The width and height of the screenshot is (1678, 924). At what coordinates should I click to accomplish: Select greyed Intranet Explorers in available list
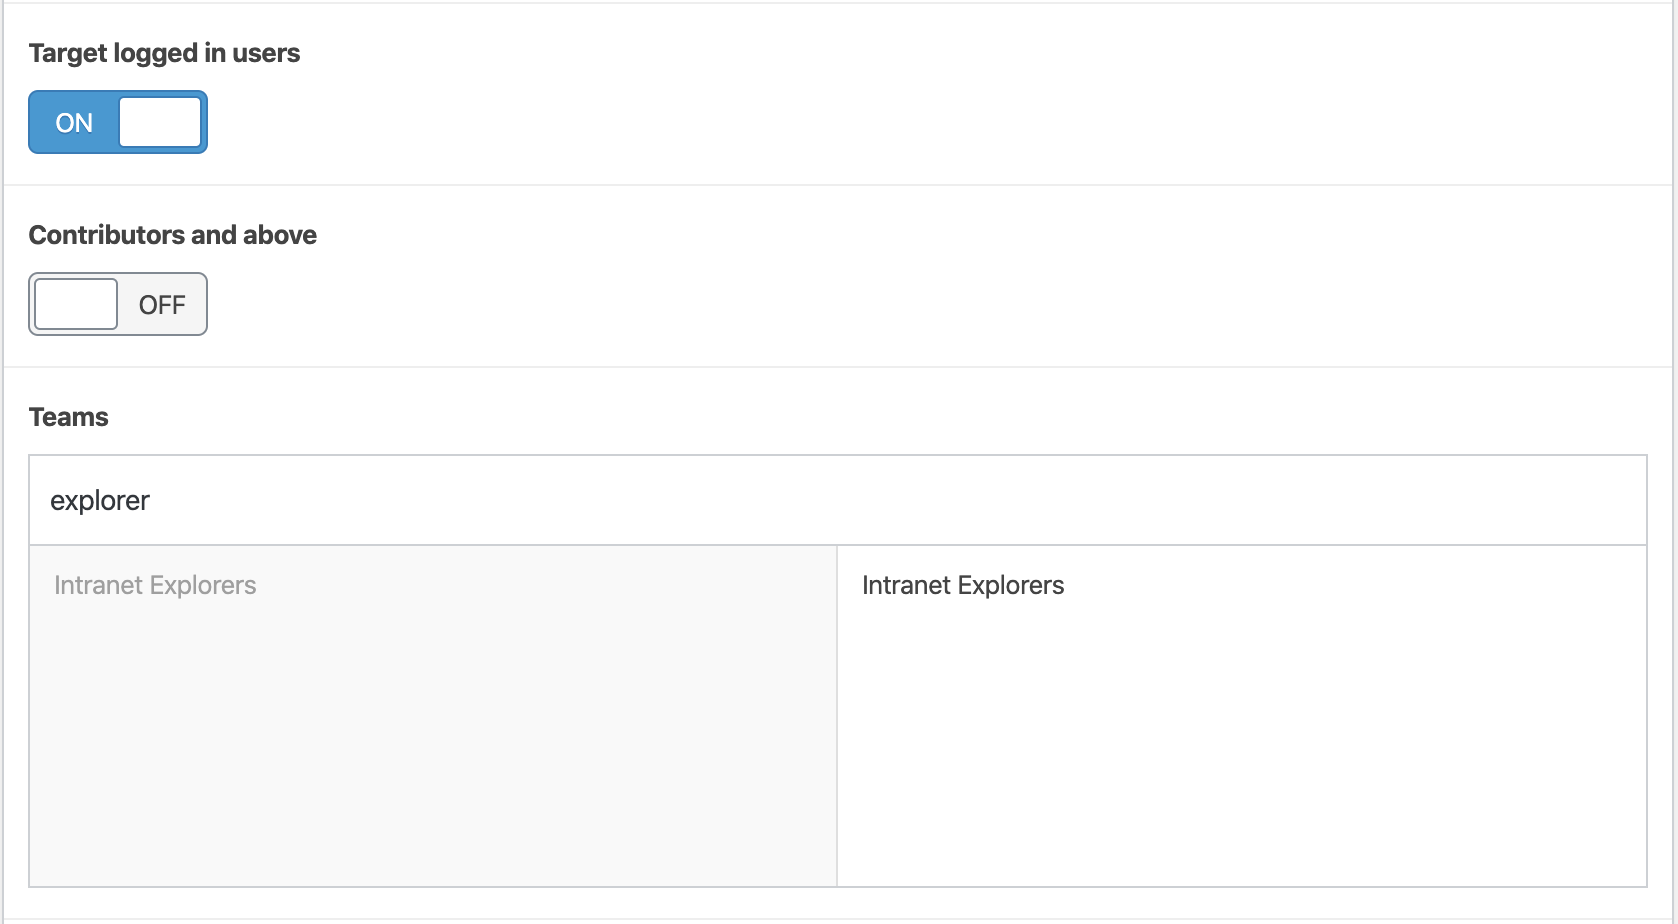[x=155, y=585]
